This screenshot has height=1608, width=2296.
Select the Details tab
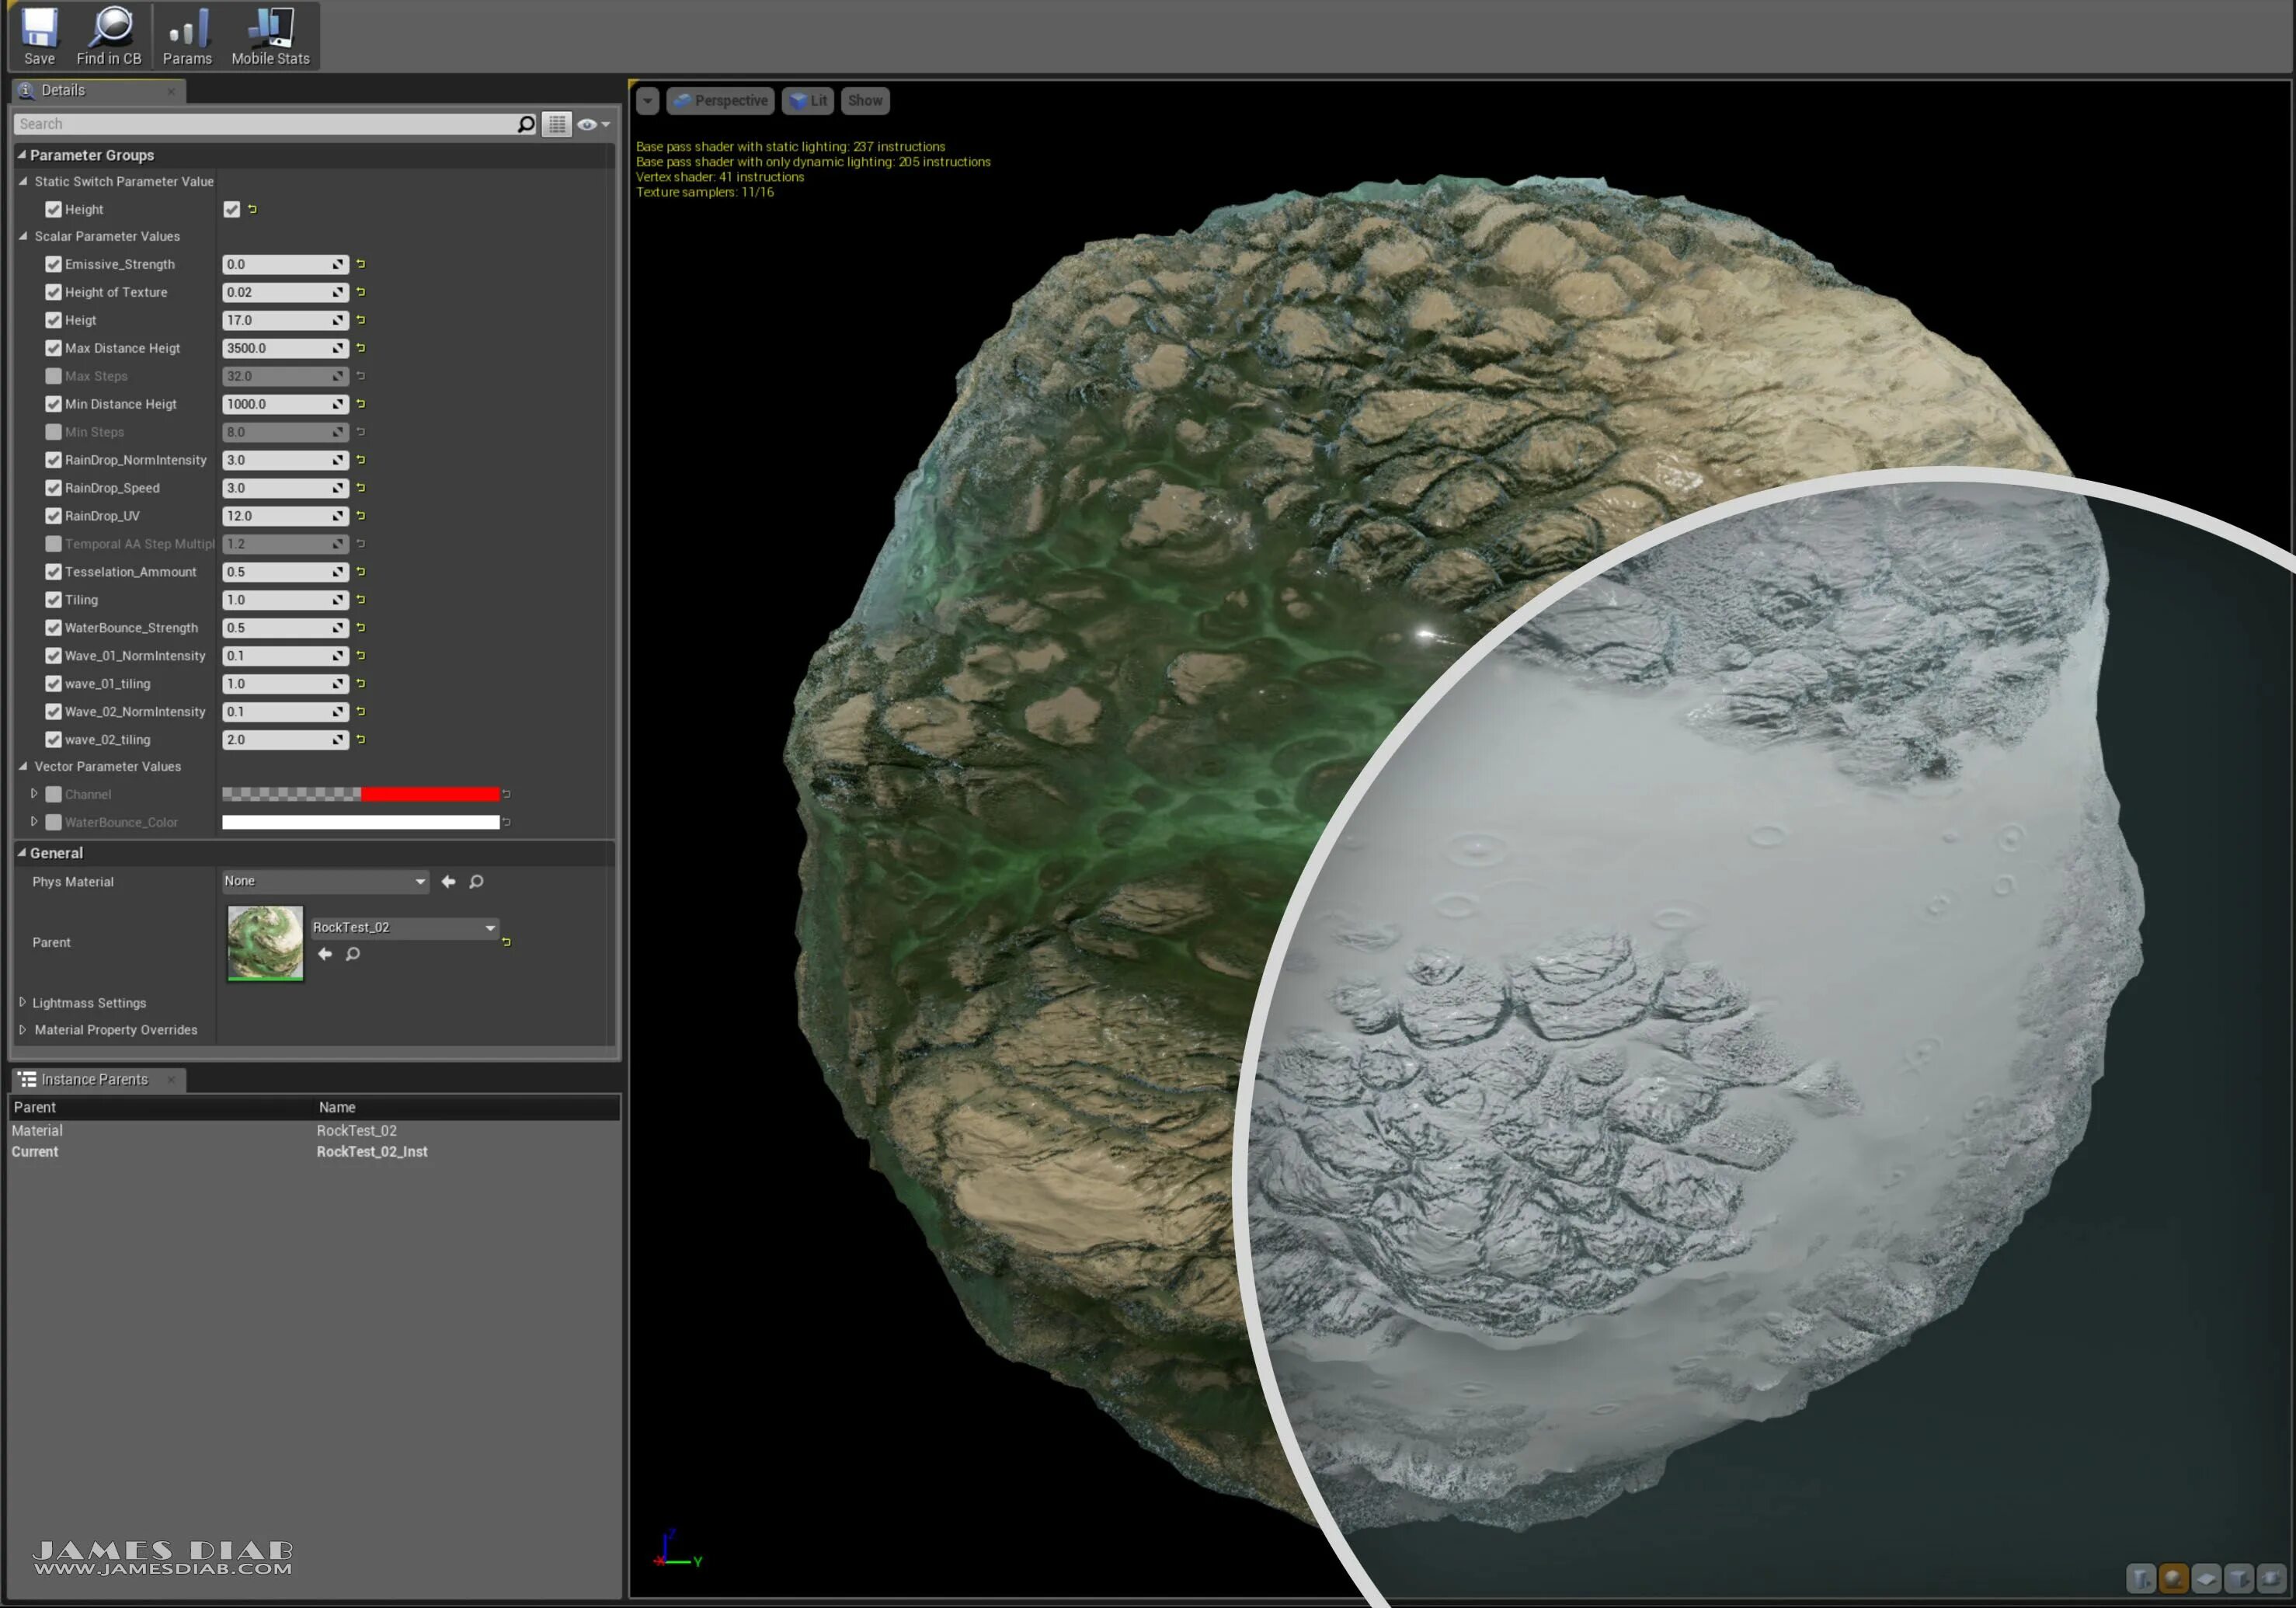coord(63,90)
